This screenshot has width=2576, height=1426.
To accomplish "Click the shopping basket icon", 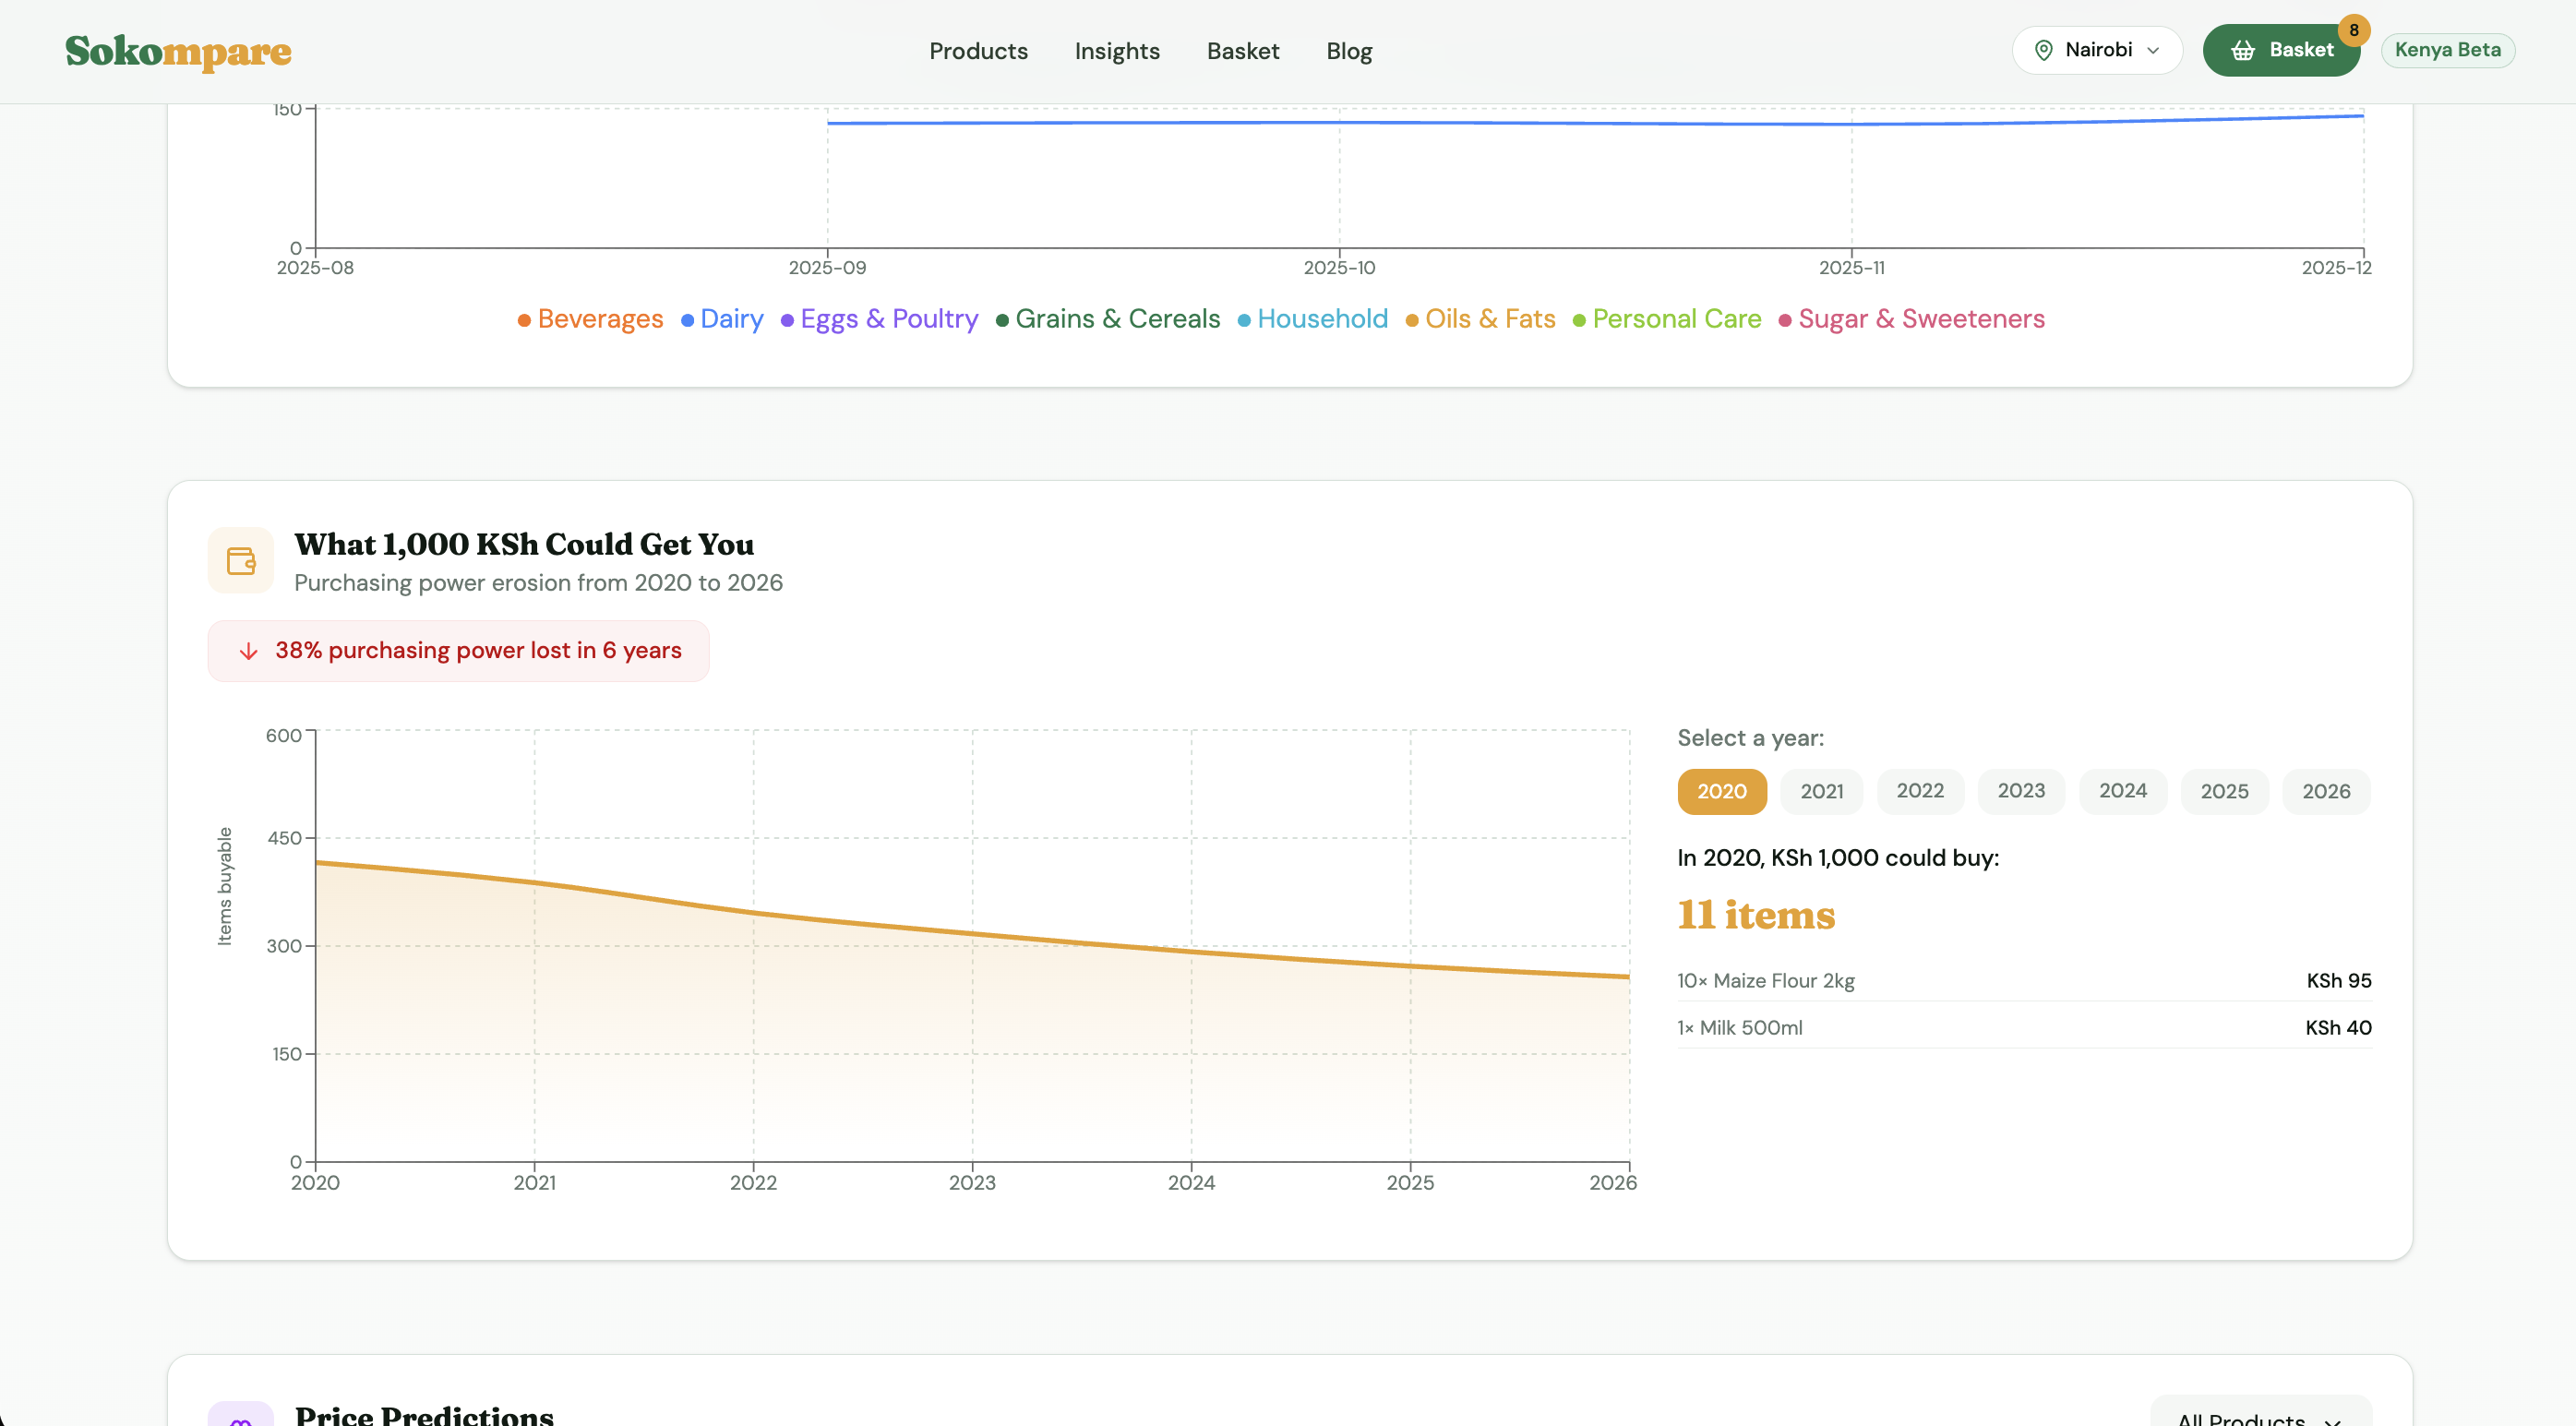I will tap(2243, 50).
